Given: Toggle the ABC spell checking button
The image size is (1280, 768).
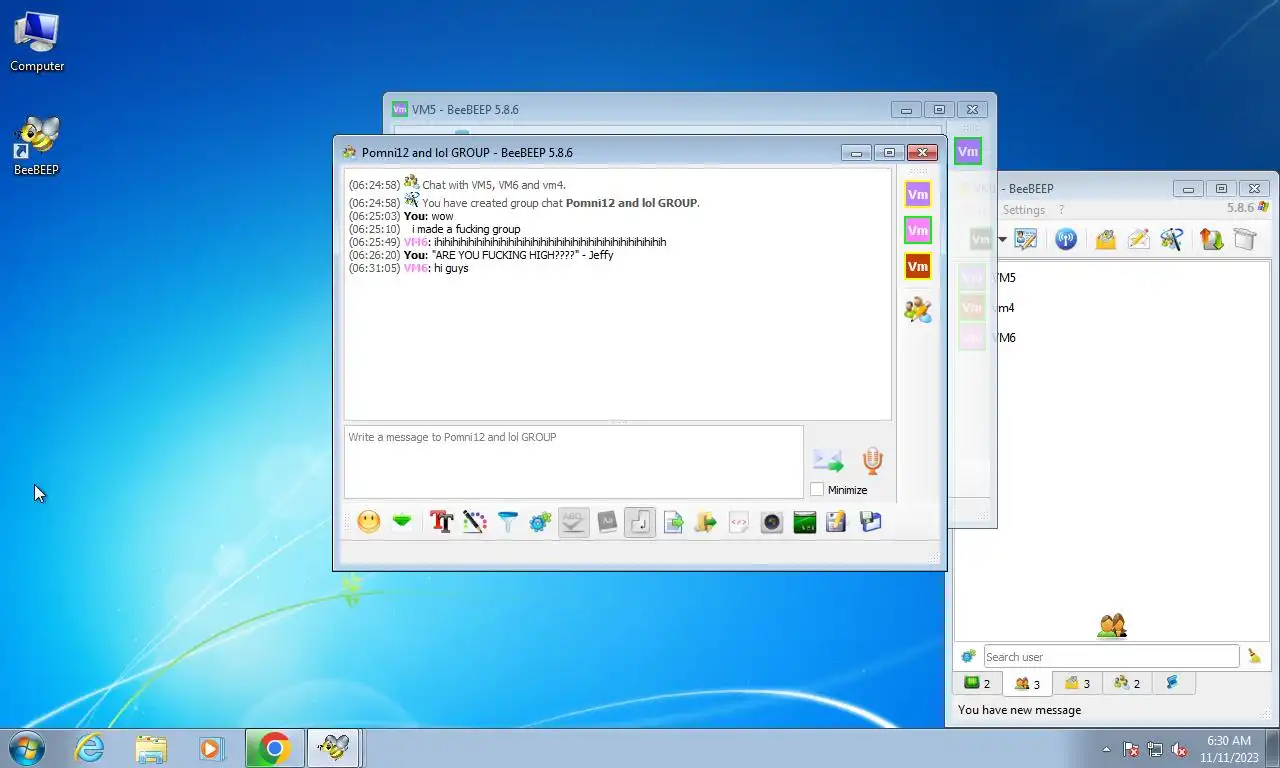Looking at the screenshot, I should pyautogui.click(x=573, y=522).
